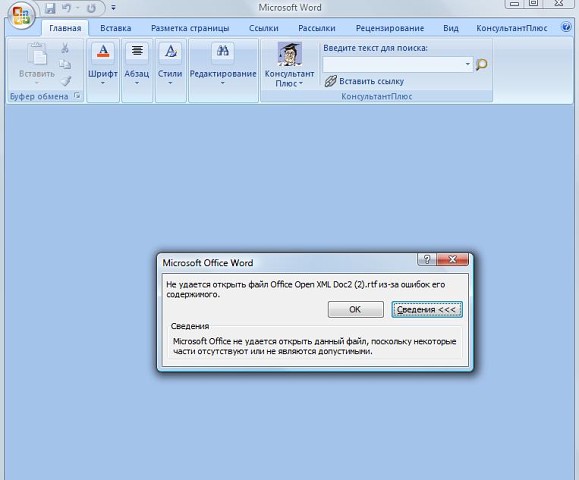579x480 pixels.
Task: Click the Word Help question mark icon
Action: 566,27
